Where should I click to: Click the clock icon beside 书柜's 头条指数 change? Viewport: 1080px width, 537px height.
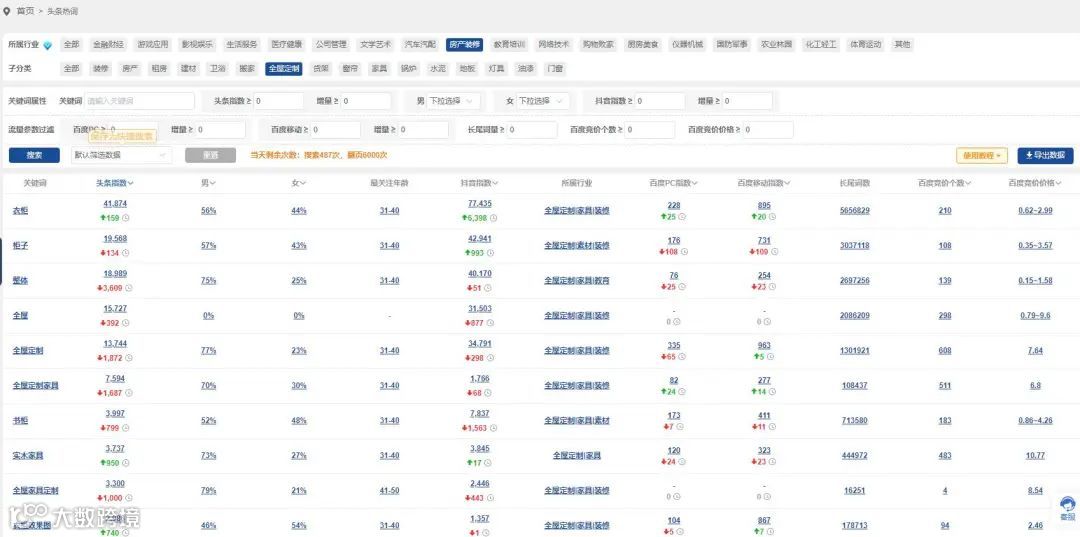[x=126, y=428]
